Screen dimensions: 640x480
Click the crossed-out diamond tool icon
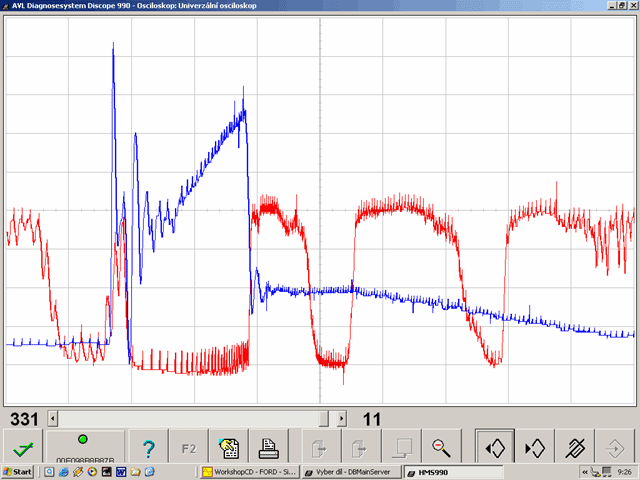575,446
